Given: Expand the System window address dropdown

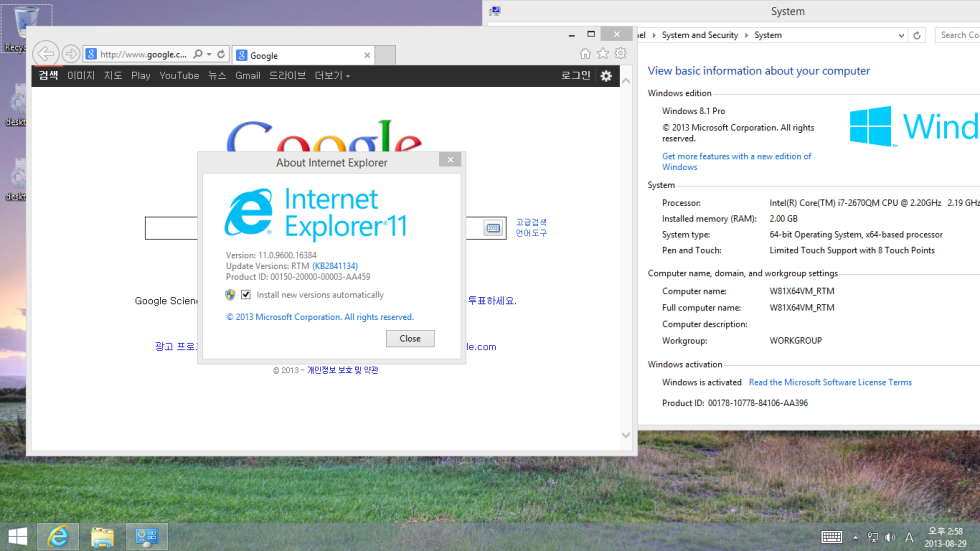Looking at the screenshot, I should 901,36.
